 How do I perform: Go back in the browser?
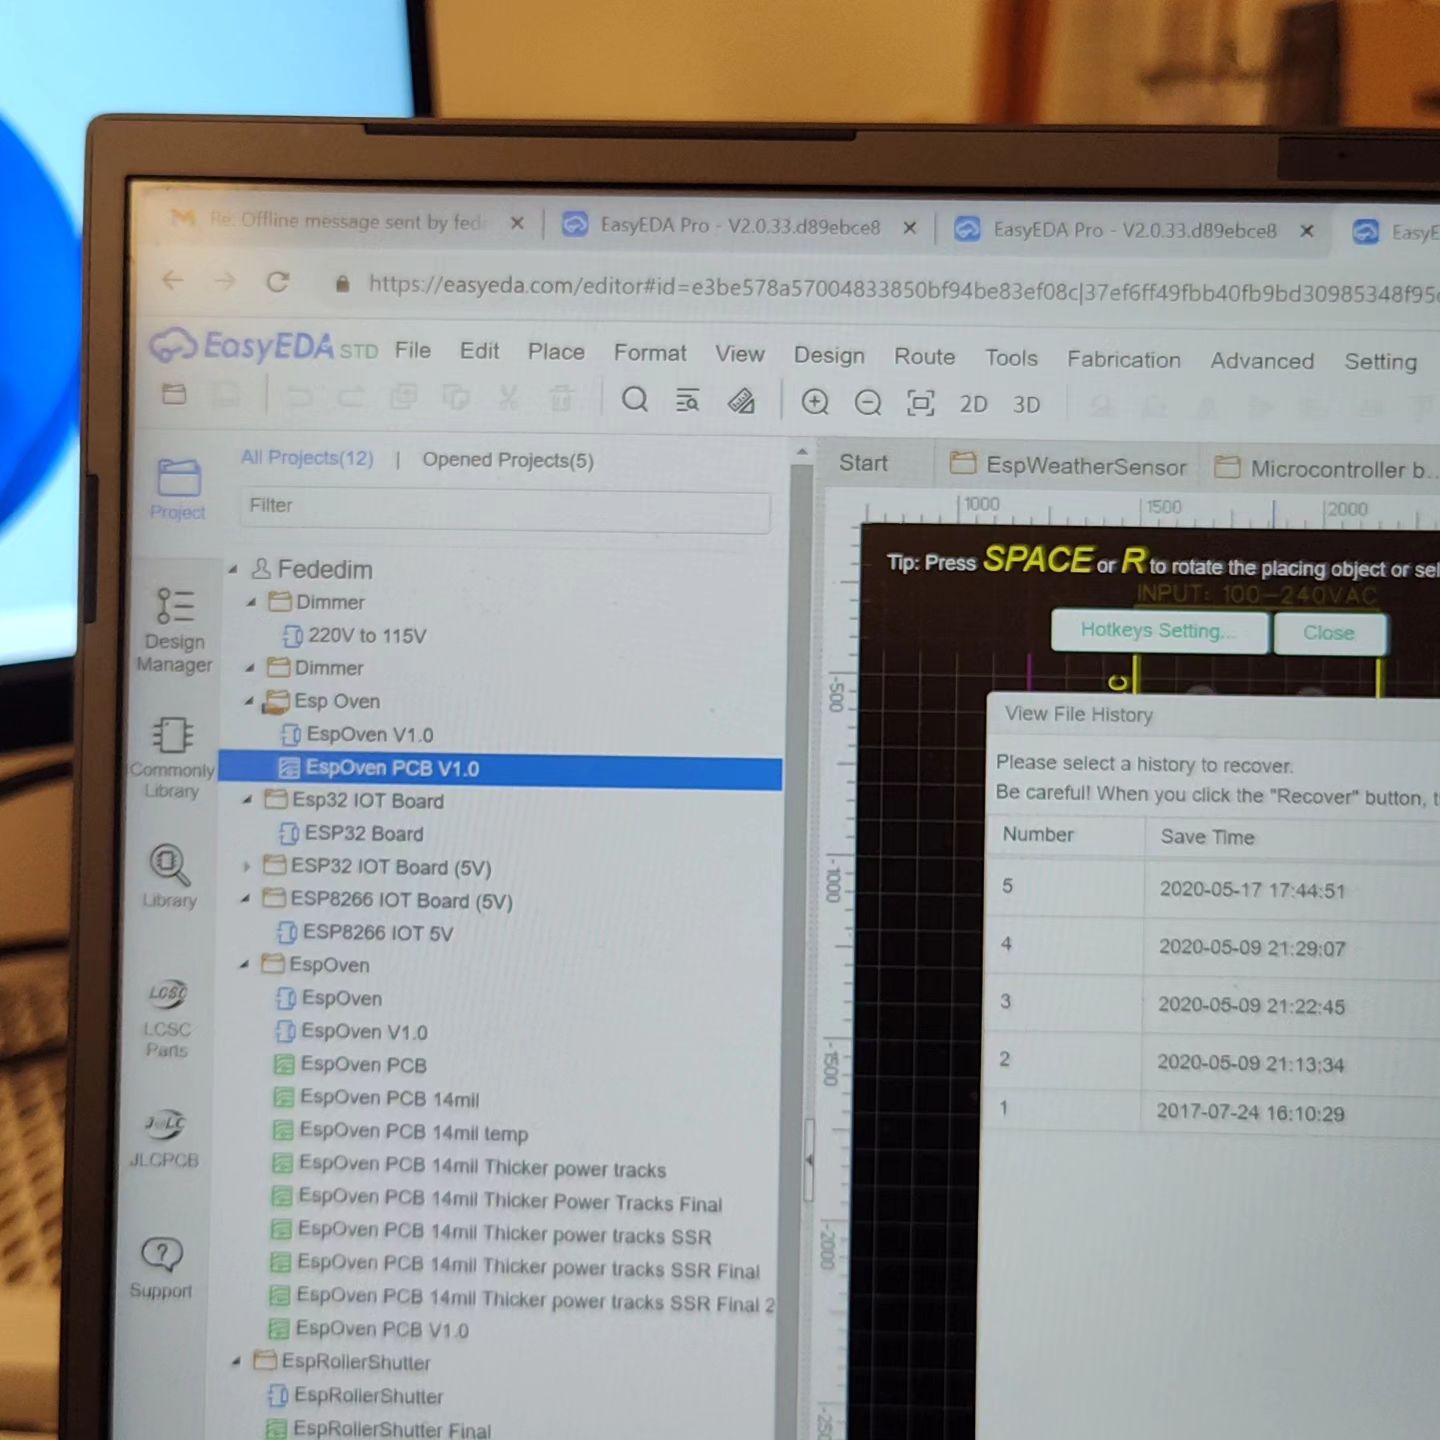click(172, 281)
